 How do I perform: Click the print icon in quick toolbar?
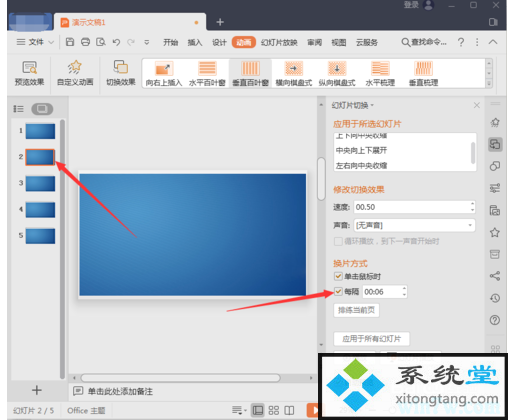click(85, 42)
